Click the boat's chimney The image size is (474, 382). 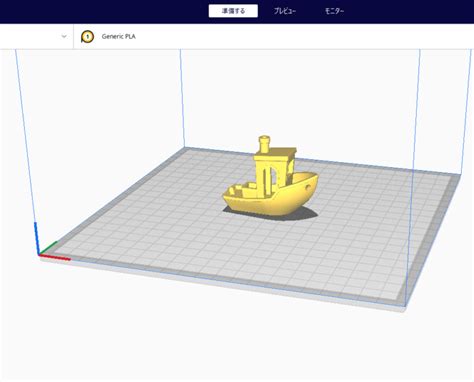264,144
